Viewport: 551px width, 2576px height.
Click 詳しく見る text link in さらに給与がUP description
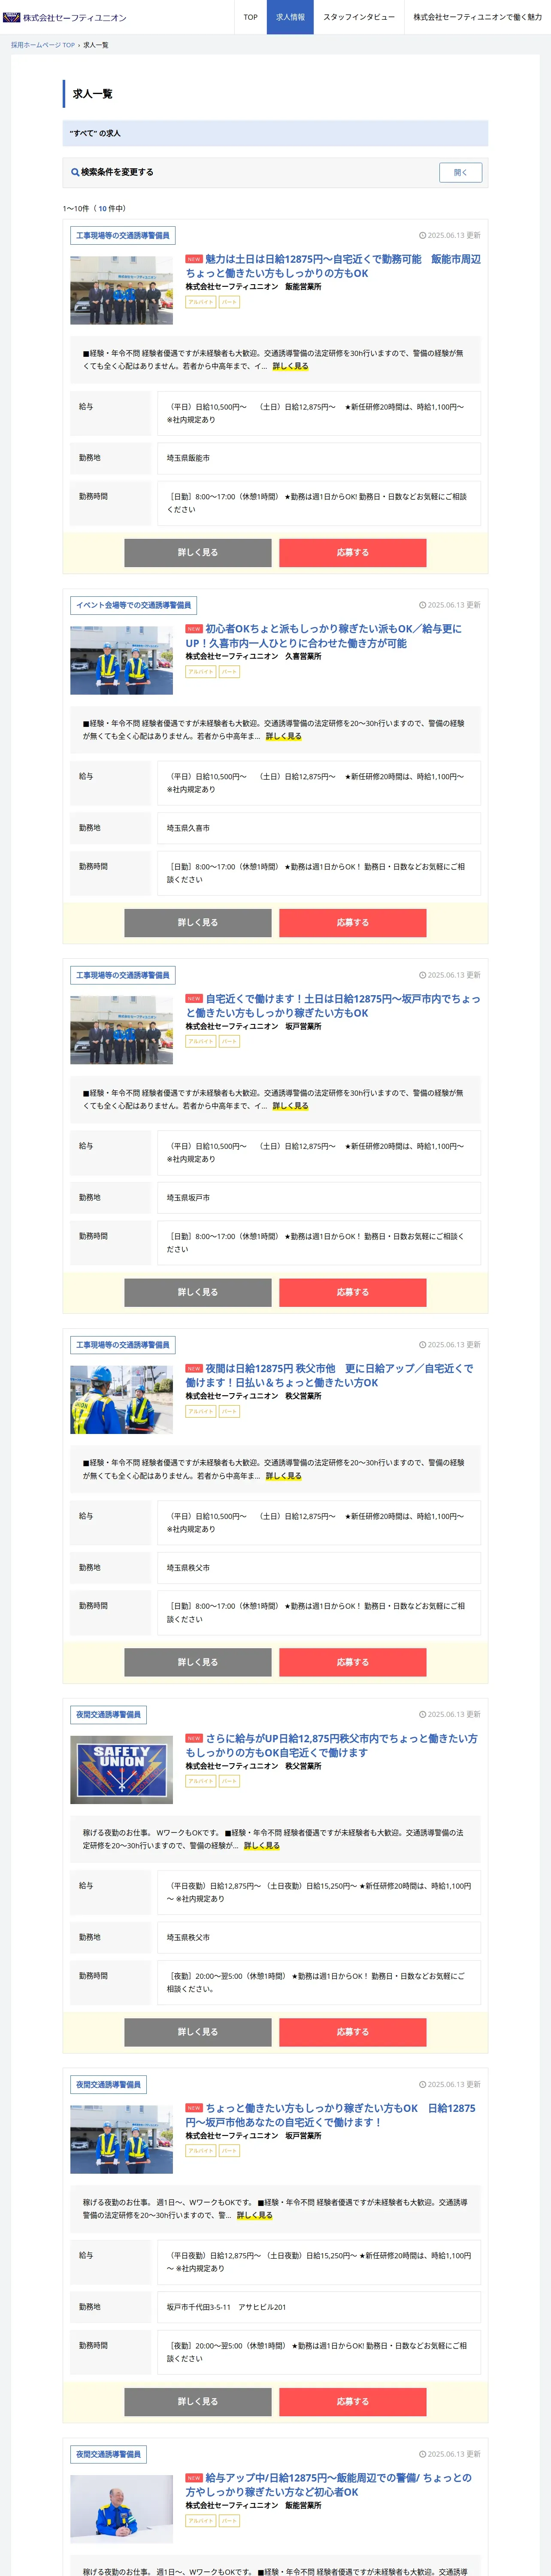click(262, 1846)
